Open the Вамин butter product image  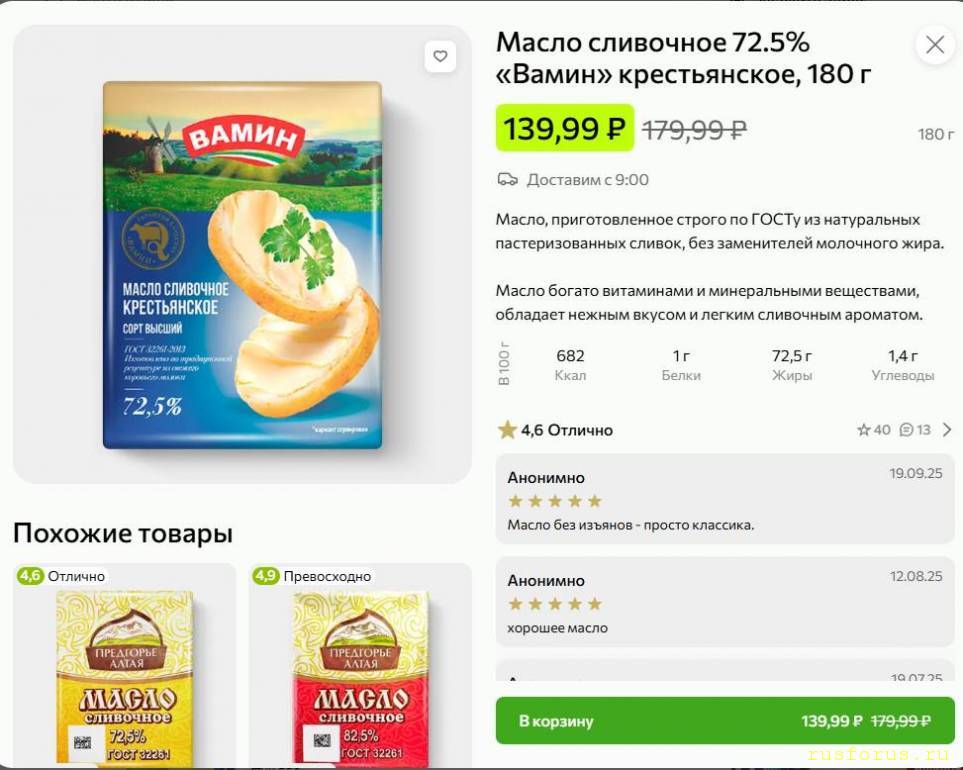[242, 265]
